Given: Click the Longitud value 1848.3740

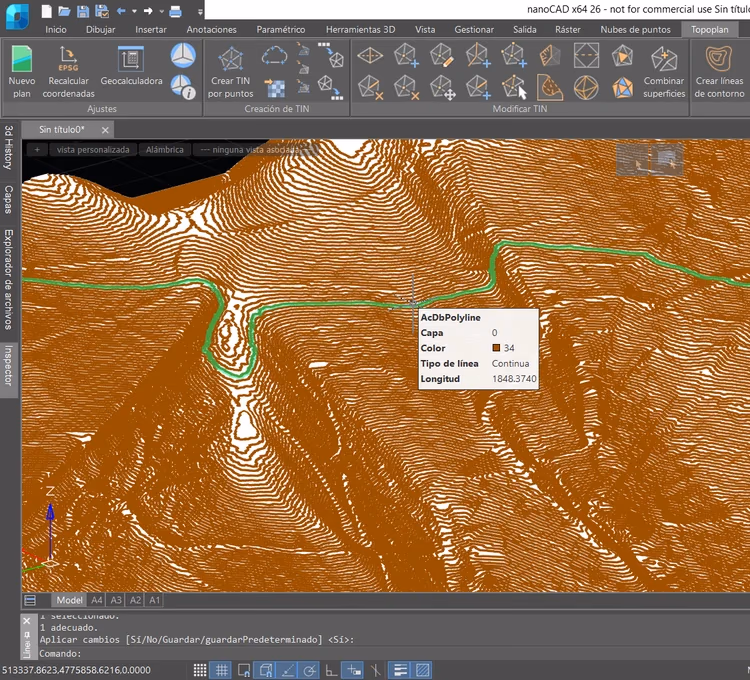Looking at the screenshot, I should 514,379.
